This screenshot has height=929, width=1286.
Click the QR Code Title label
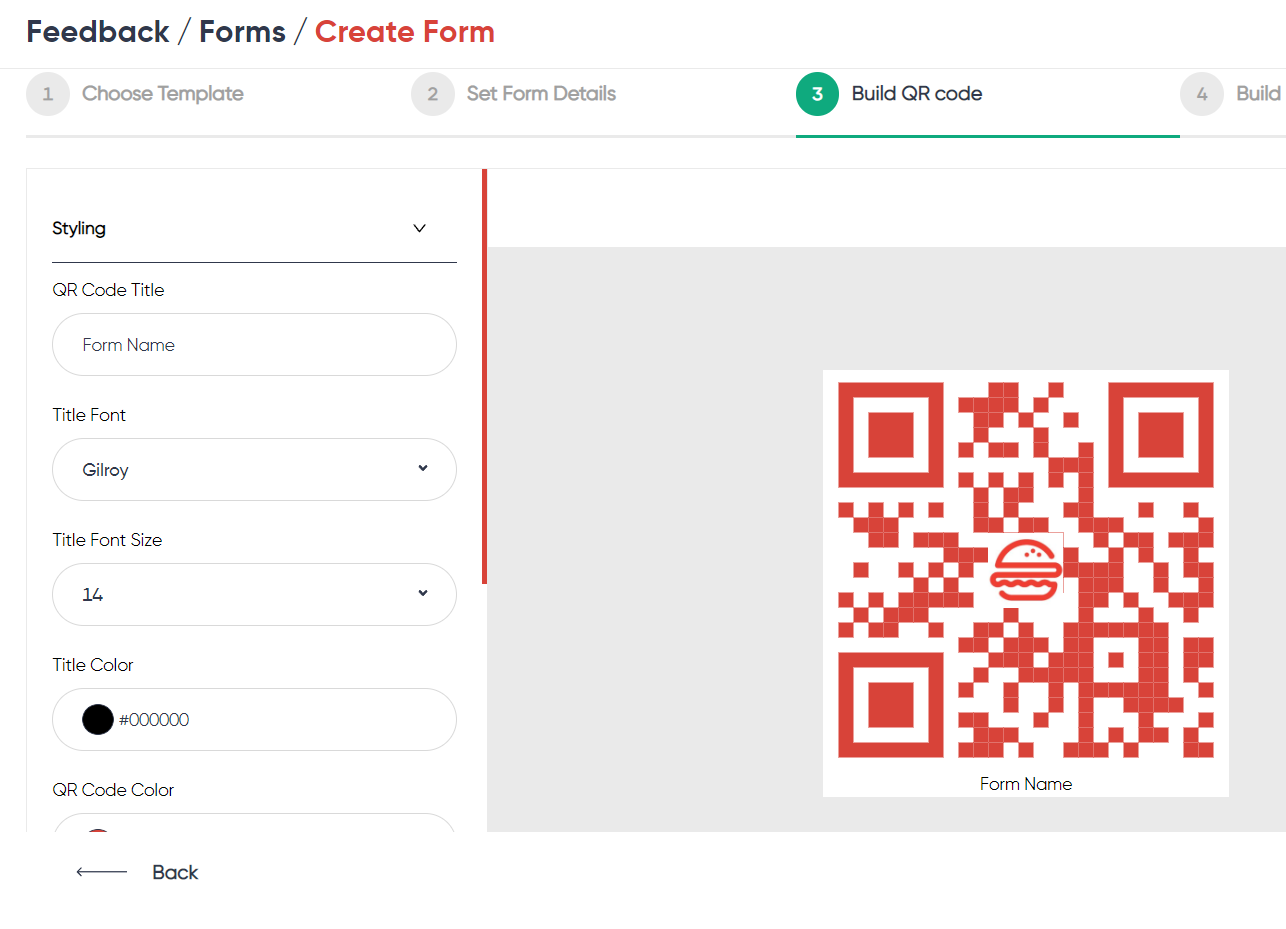coord(108,290)
